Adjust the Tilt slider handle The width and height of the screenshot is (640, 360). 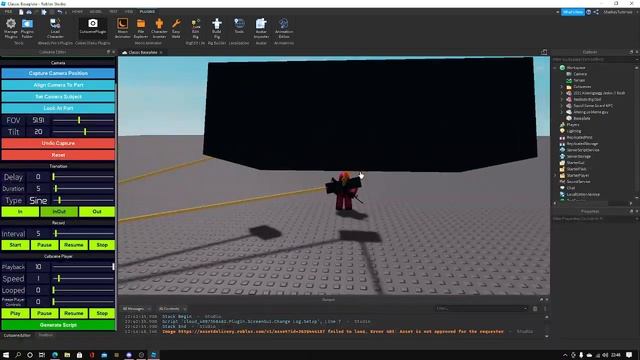click(x=85, y=131)
